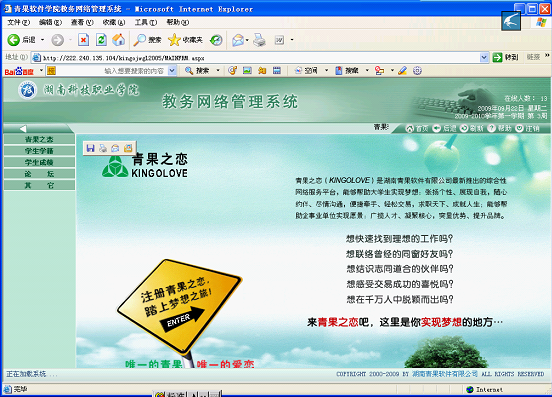Select 学生学籍 in the left sidebar
552x397 pixels.
[39, 151]
